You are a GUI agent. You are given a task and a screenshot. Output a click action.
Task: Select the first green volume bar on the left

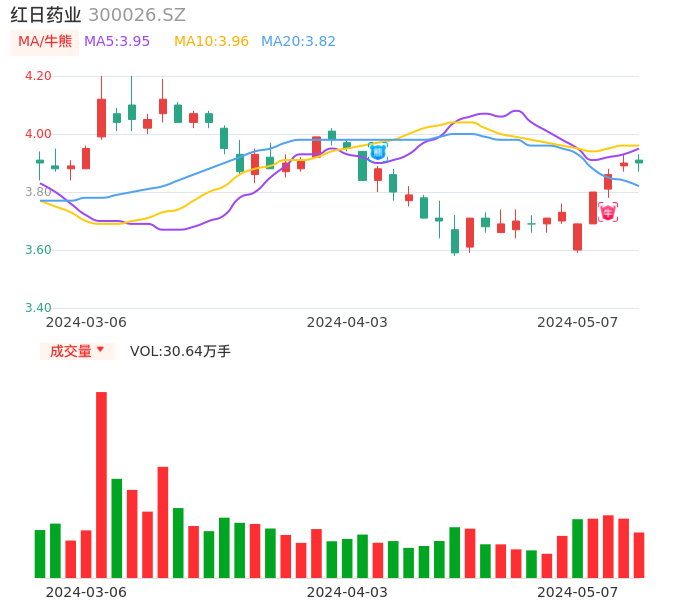point(40,553)
